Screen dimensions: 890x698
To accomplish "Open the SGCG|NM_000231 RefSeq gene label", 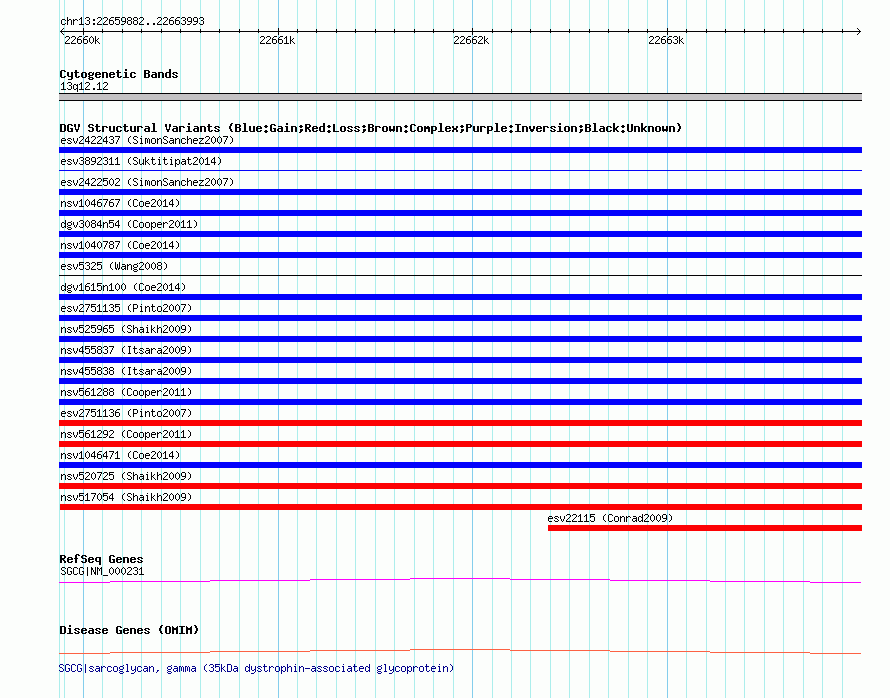I will pyautogui.click(x=102, y=571).
